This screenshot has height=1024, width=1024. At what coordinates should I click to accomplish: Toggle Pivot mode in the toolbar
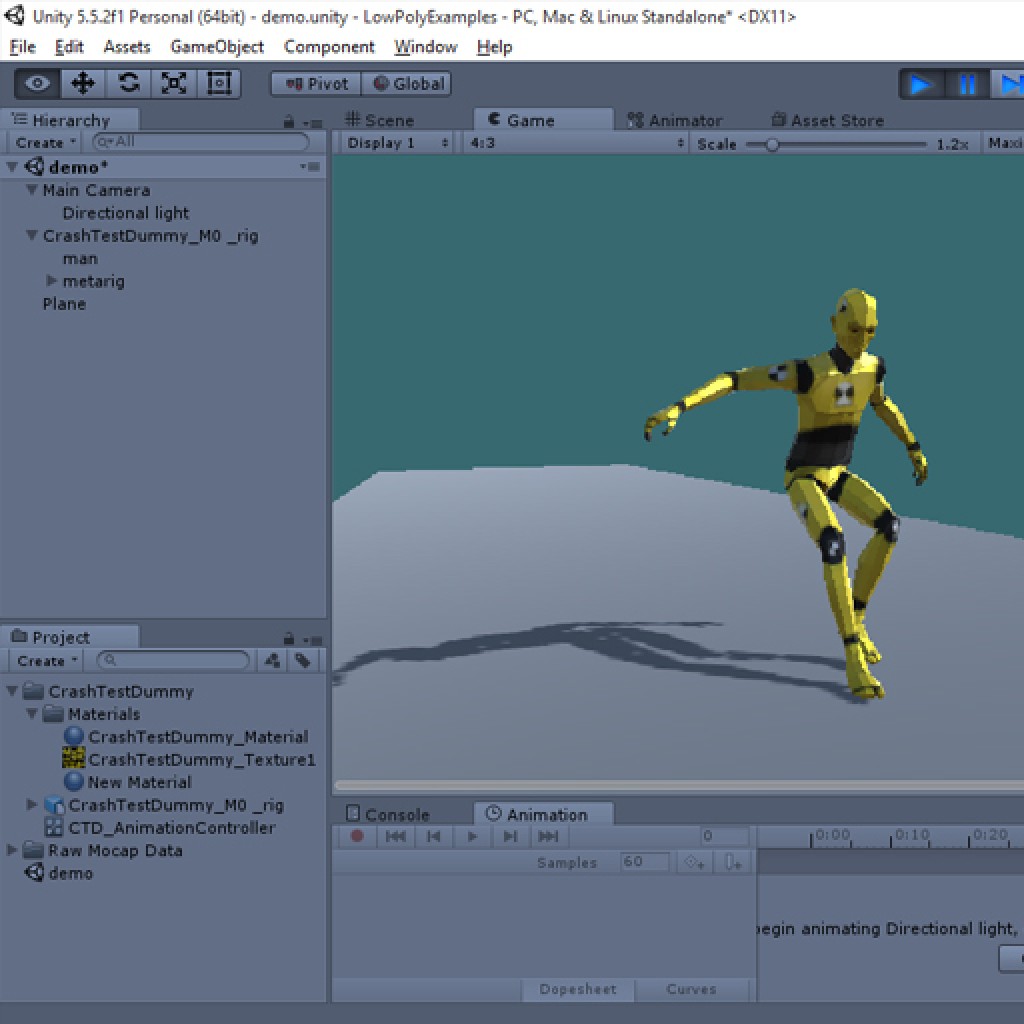314,84
